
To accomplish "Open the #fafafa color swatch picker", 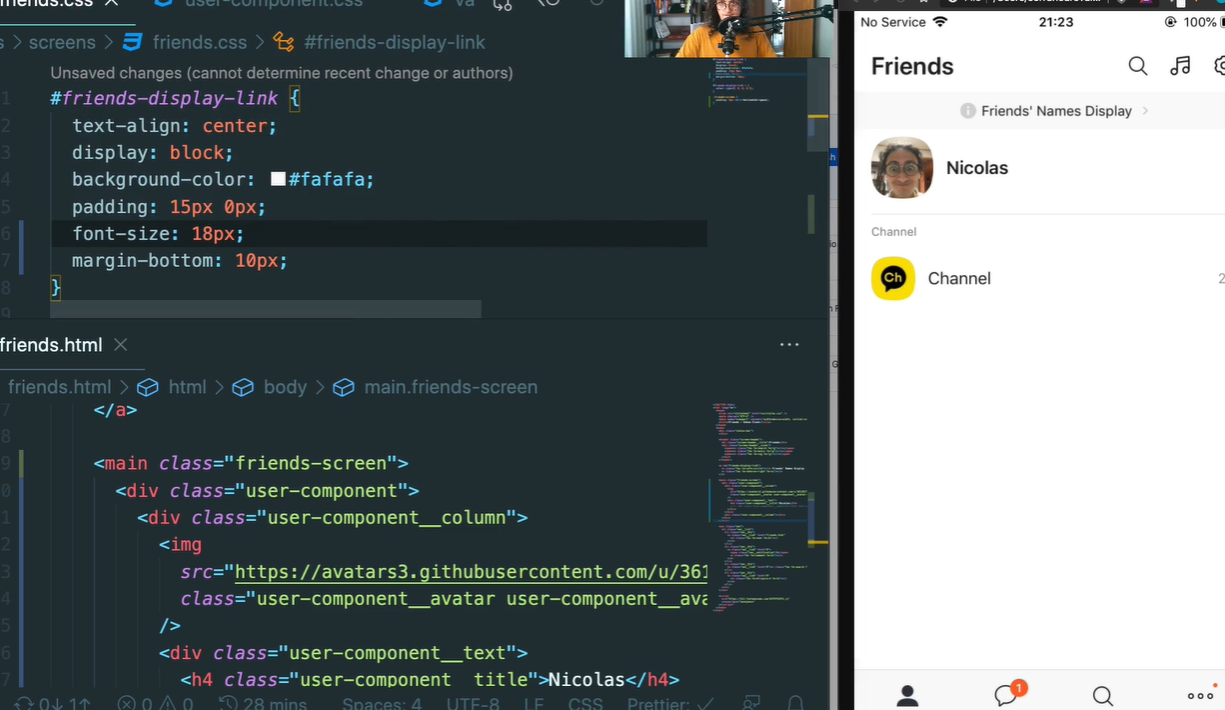I will [278, 180].
